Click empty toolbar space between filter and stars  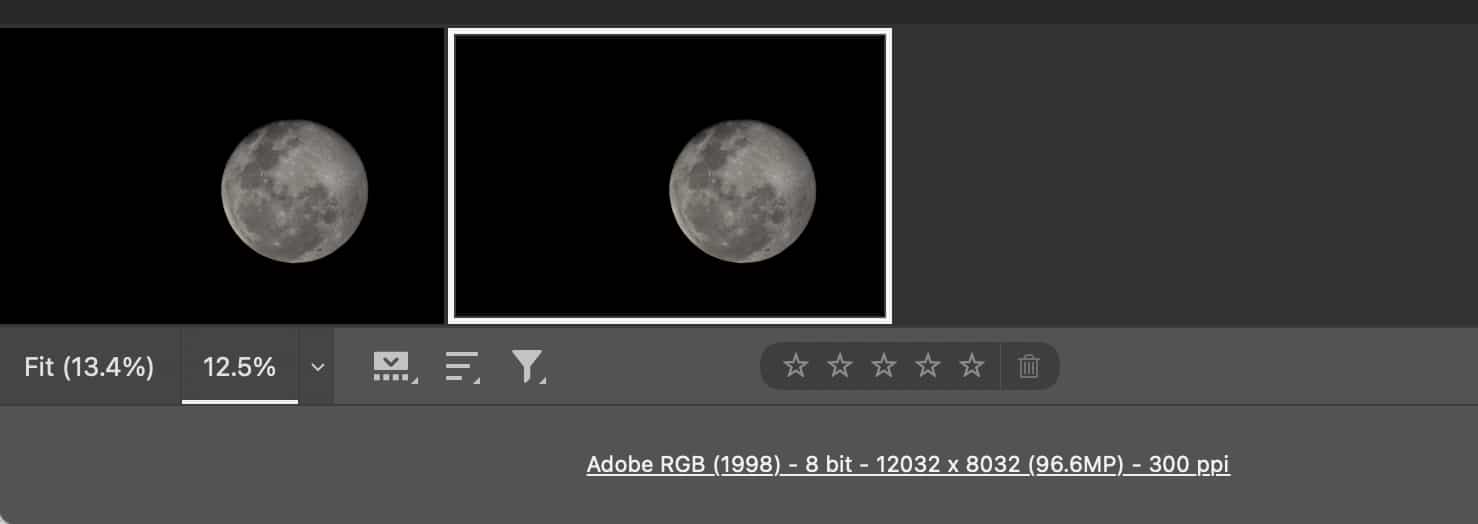[x=650, y=367]
